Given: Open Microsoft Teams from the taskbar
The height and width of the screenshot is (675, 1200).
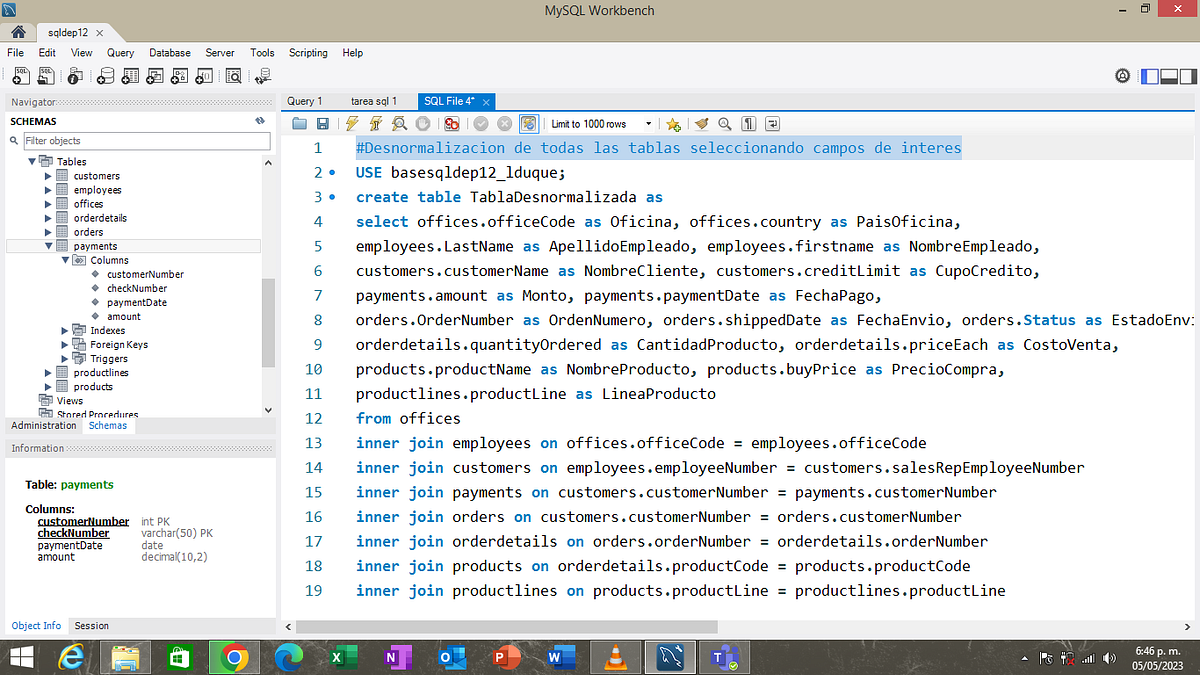Looking at the screenshot, I should (724, 657).
